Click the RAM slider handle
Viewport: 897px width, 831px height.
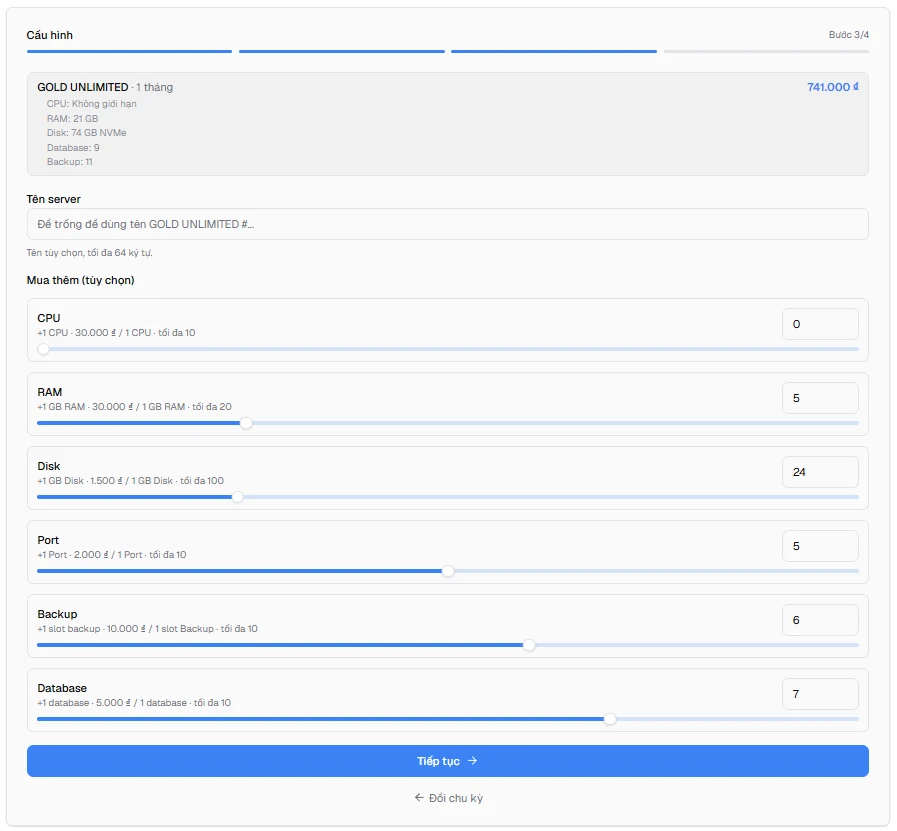pos(246,423)
